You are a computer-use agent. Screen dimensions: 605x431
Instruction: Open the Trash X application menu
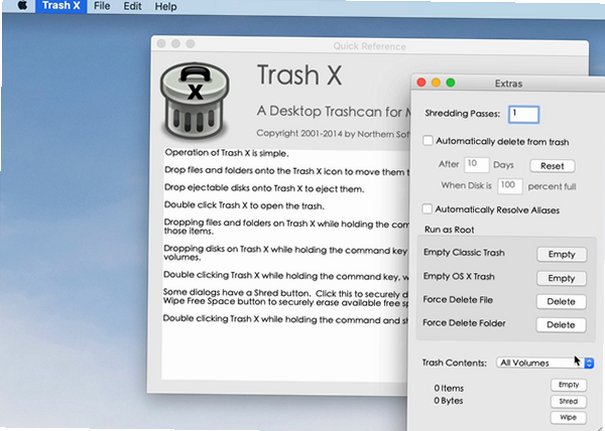[x=61, y=6]
